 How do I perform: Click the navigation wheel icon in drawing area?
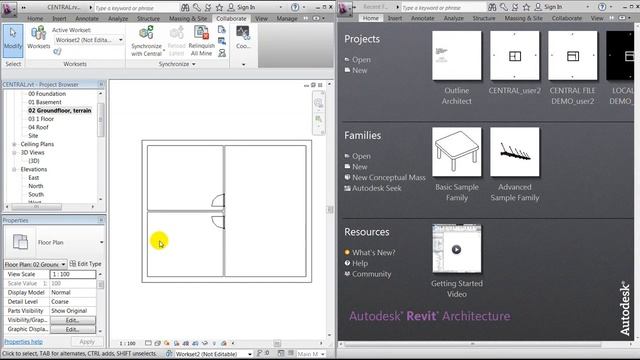click(318, 103)
